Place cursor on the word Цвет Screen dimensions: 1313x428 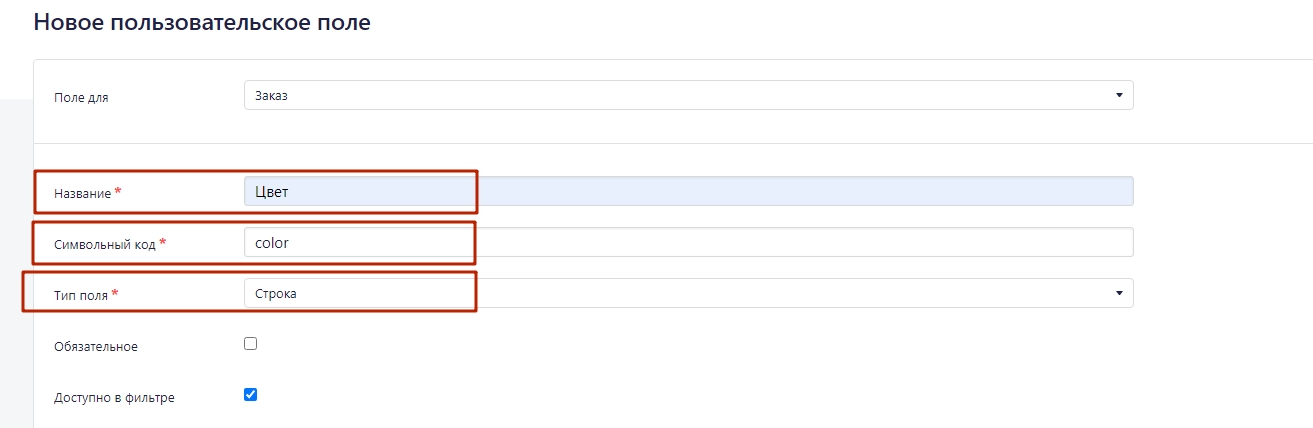point(272,192)
